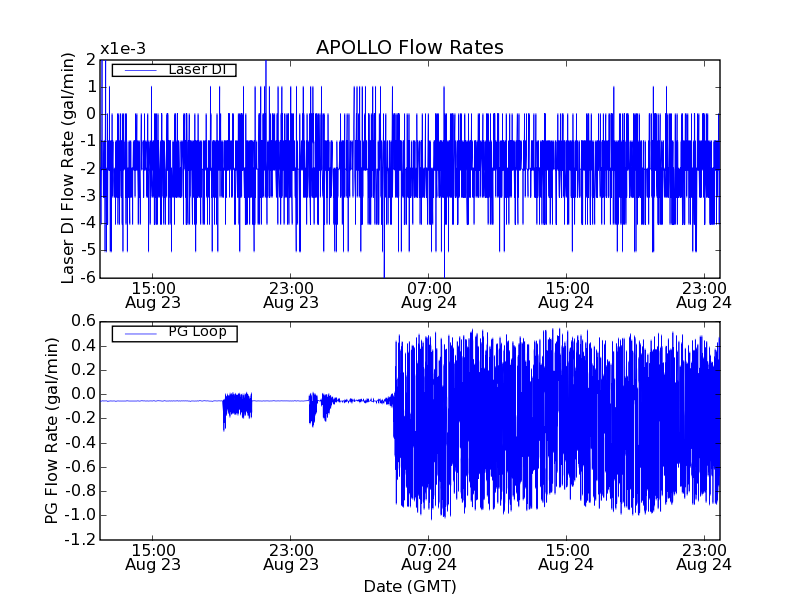Screen dimensions: 800x600
Task: Click the Date (GMT) x-axis label
Action: click(409, 586)
